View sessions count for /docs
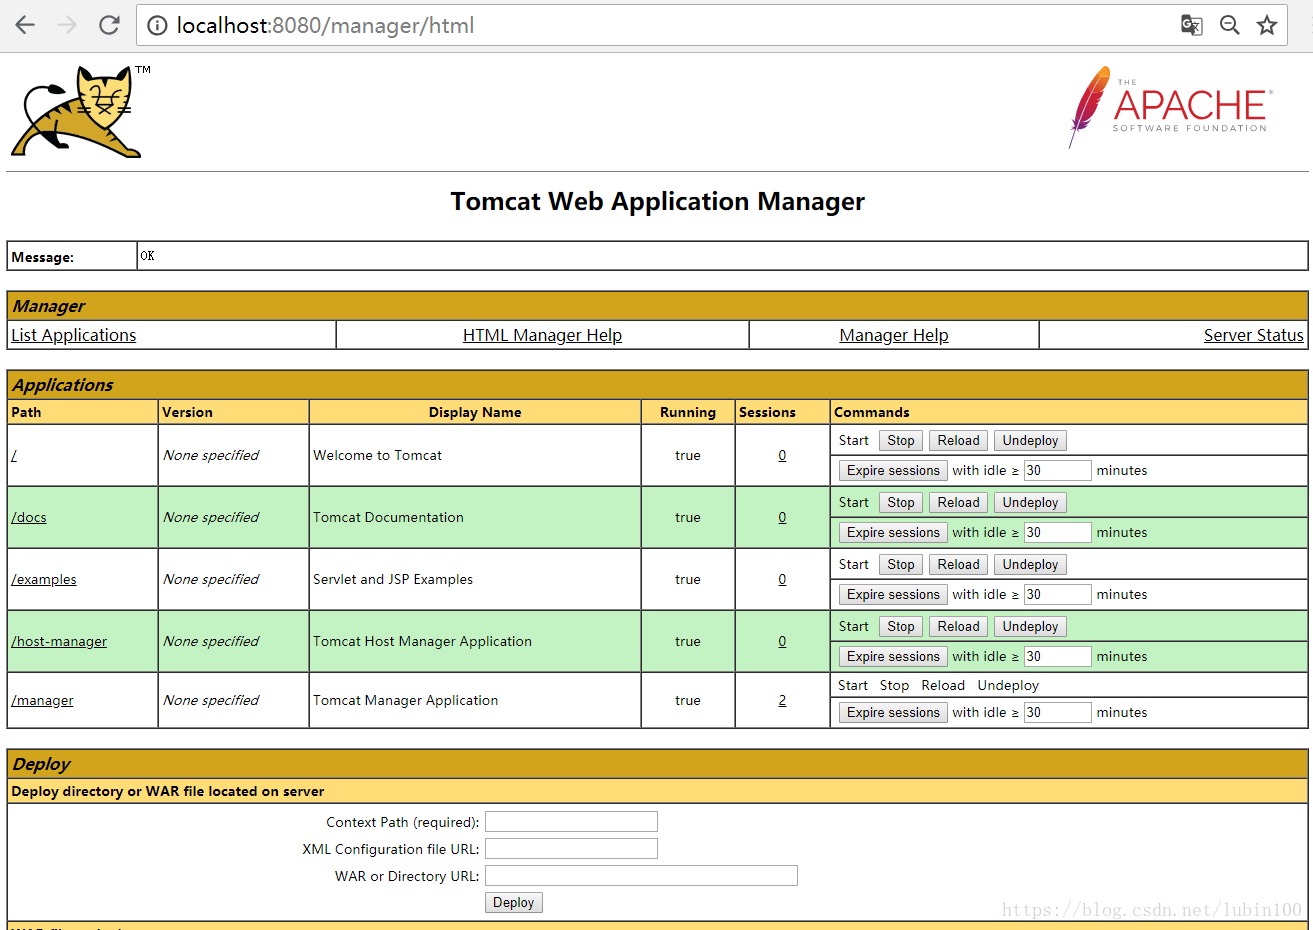The width and height of the screenshot is (1313, 930). pos(782,517)
